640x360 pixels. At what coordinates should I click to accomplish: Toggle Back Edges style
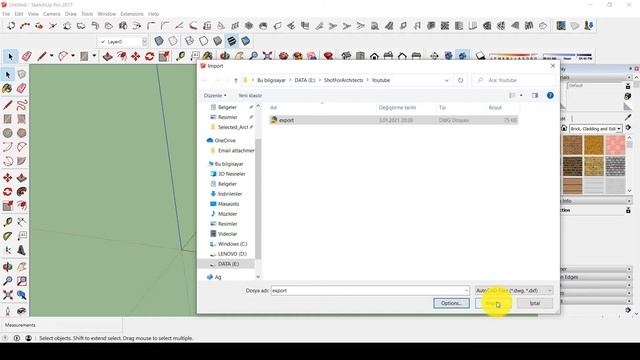tap(173, 41)
